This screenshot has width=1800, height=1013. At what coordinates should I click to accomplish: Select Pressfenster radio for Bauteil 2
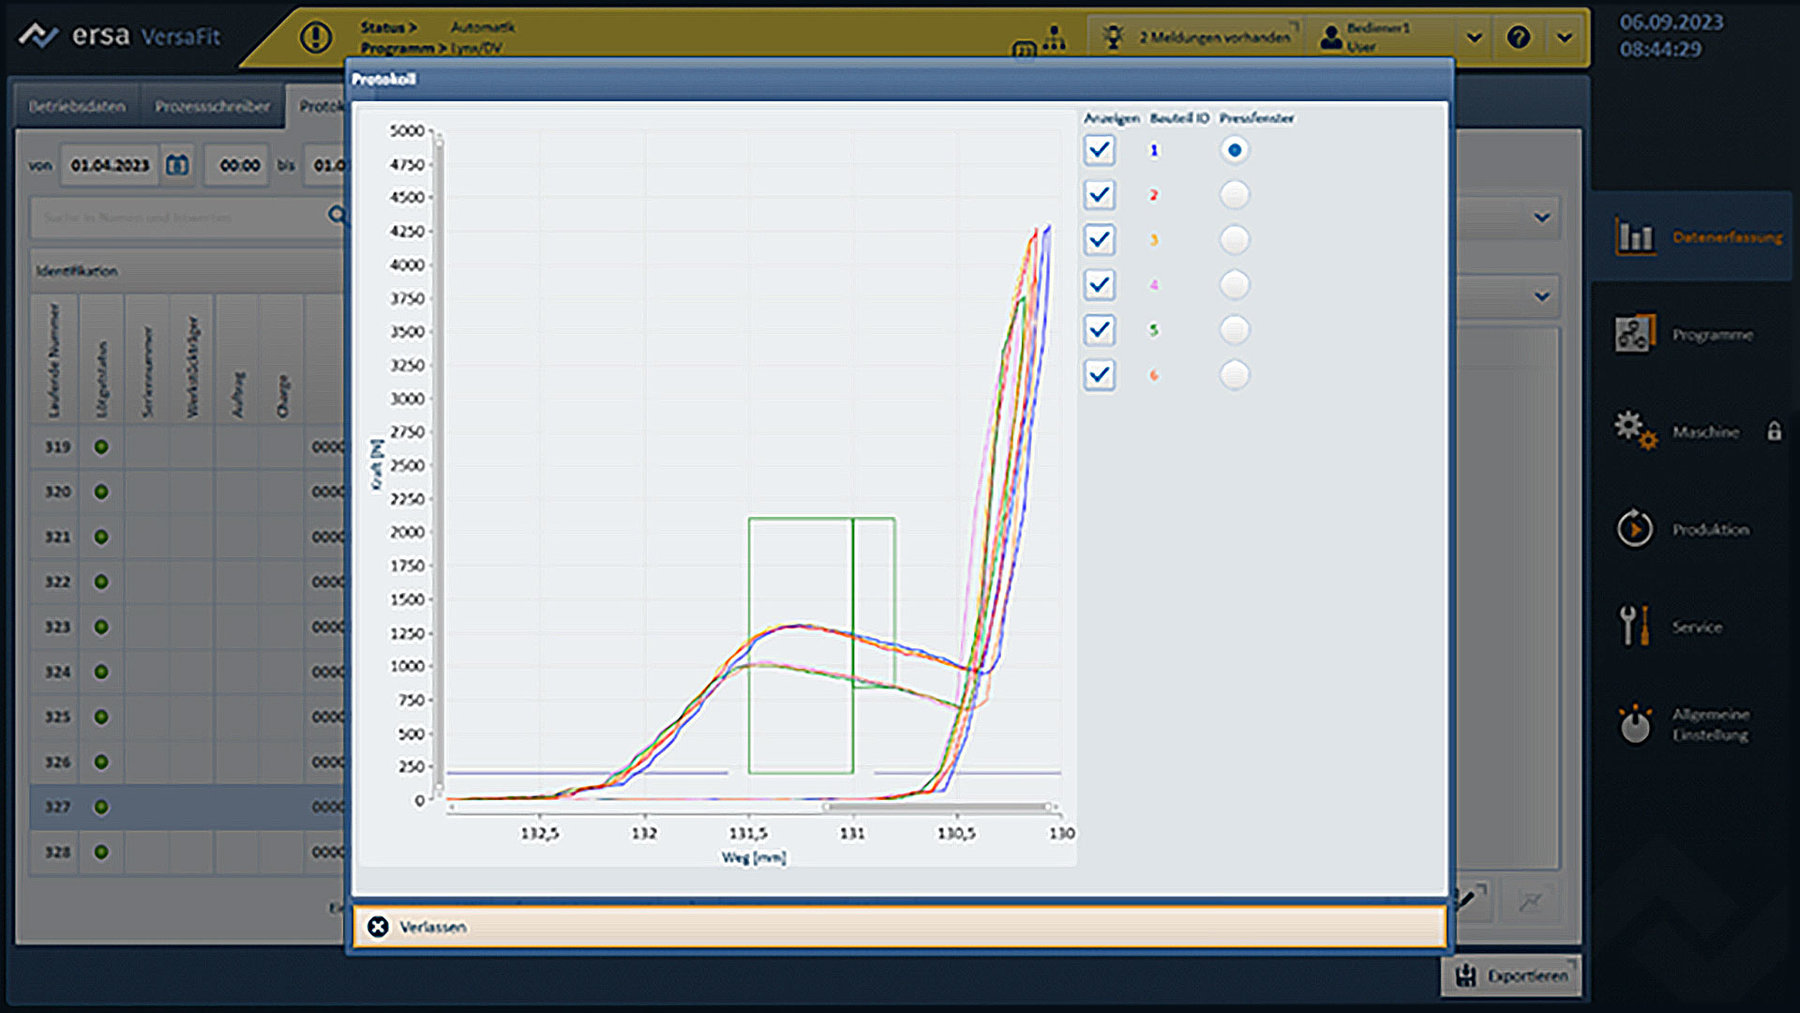[x=1234, y=195]
